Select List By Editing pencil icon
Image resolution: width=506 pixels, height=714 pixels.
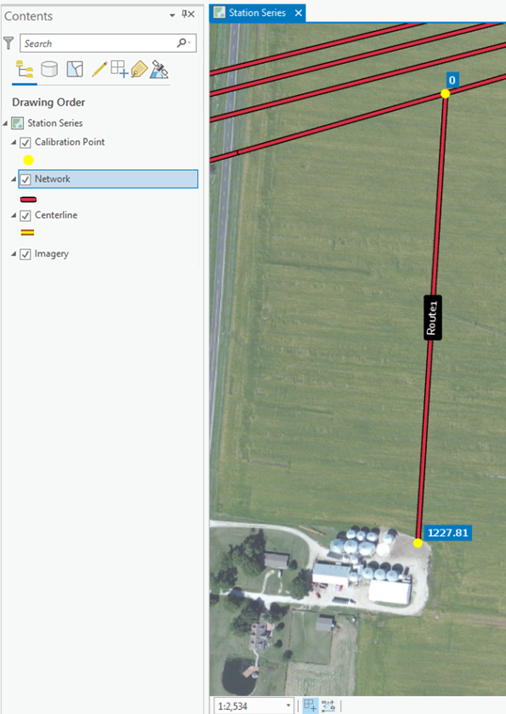tap(99, 69)
